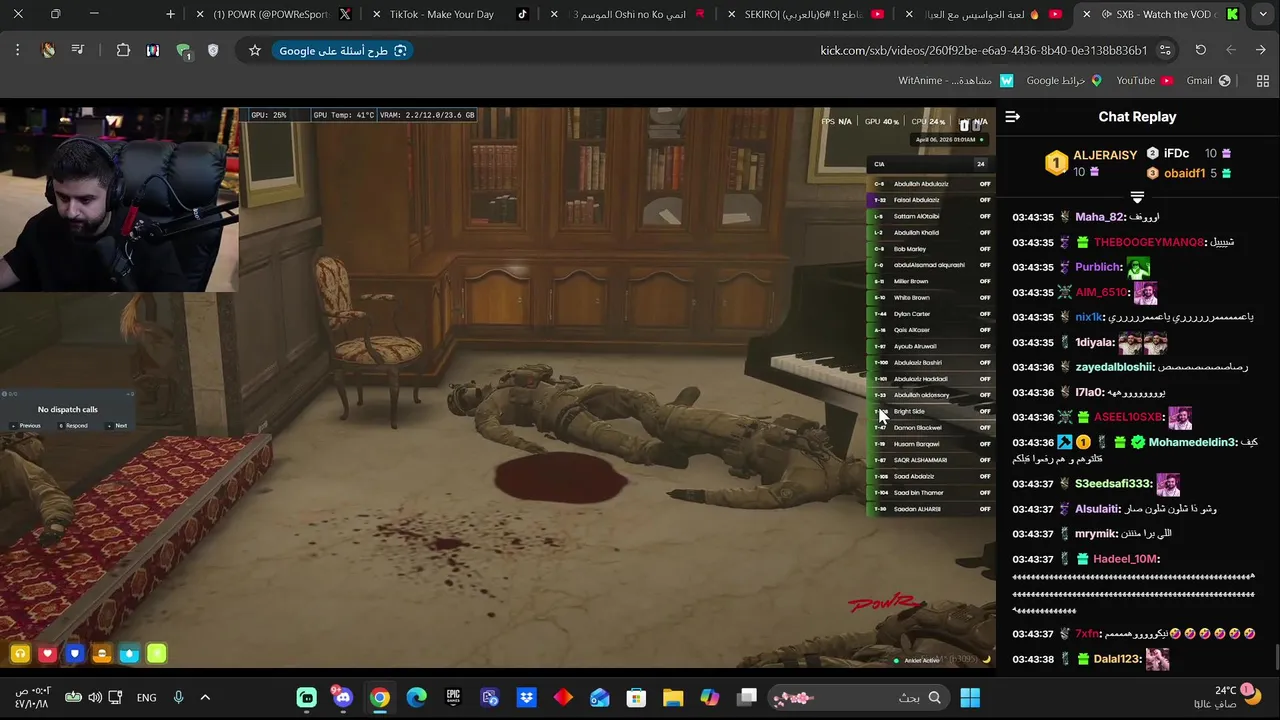Switch to TikTok - Make Your Day tab
This screenshot has width=1280, height=720.
tap(450, 14)
